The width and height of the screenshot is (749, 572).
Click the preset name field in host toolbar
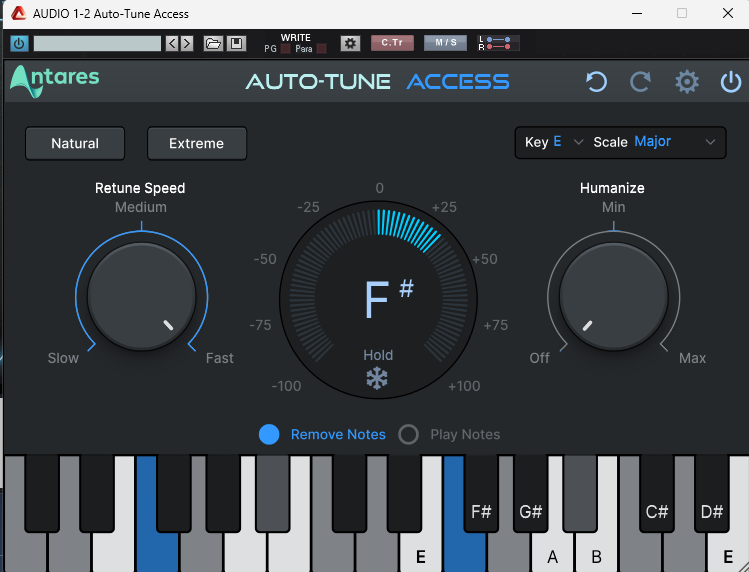[97, 43]
